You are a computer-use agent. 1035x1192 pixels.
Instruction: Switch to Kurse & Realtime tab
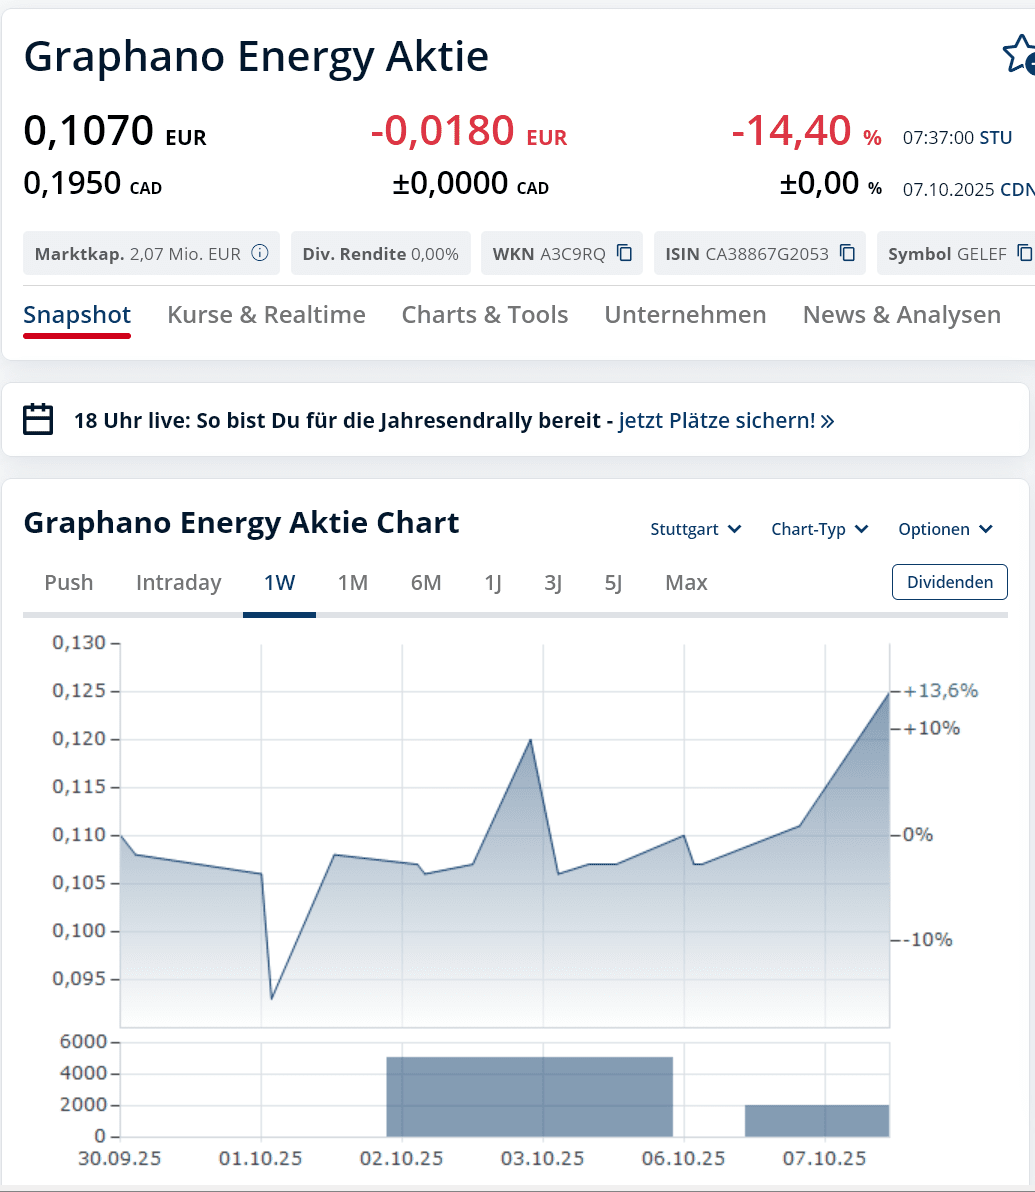(x=266, y=315)
